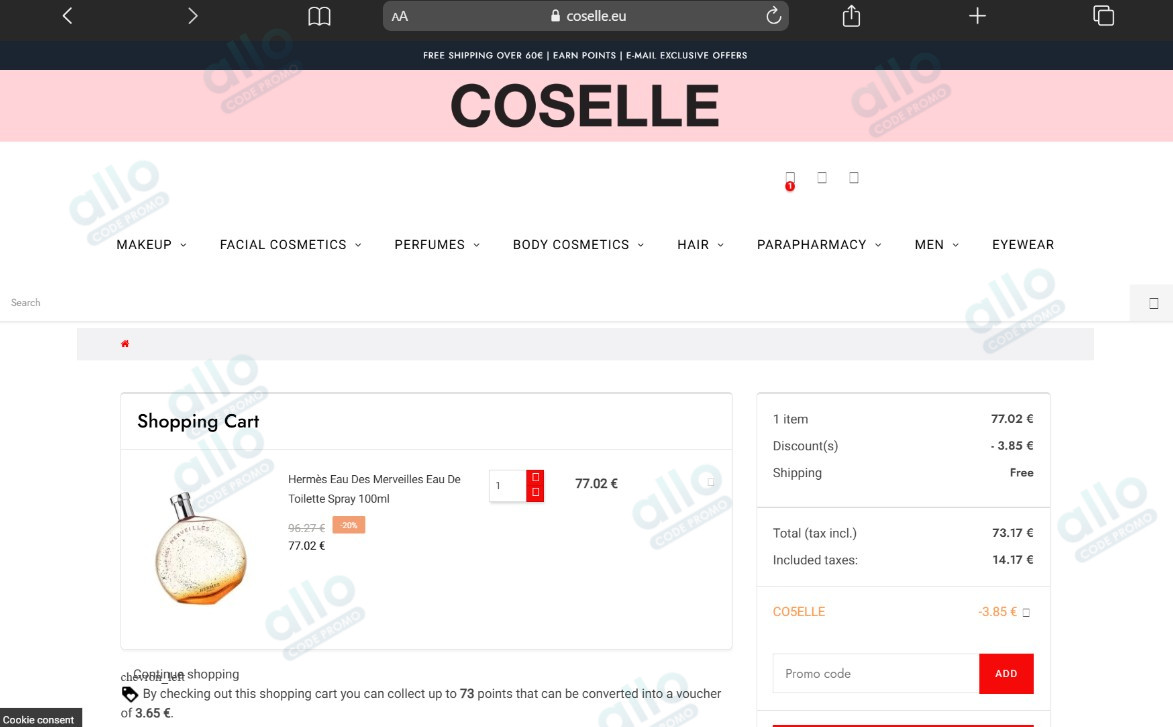Select the MAKEUP menu item

click(x=142, y=244)
